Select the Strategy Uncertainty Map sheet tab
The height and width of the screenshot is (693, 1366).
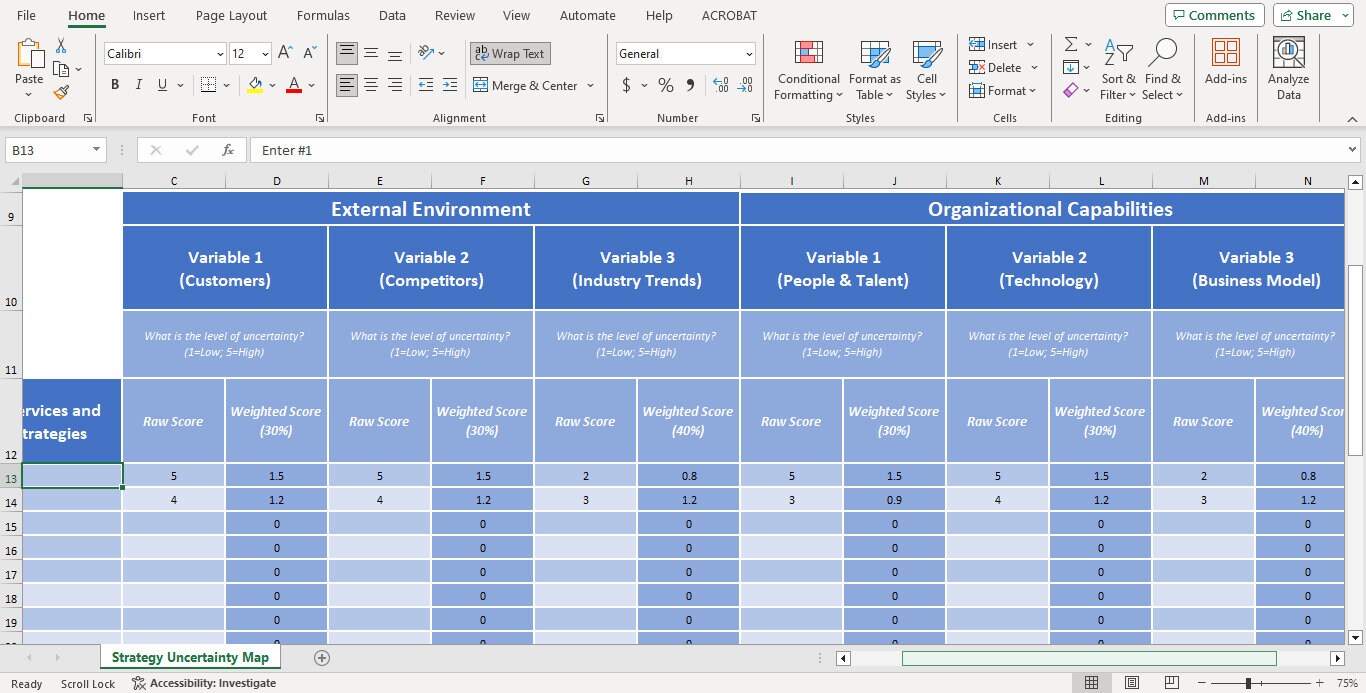[x=190, y=657]
